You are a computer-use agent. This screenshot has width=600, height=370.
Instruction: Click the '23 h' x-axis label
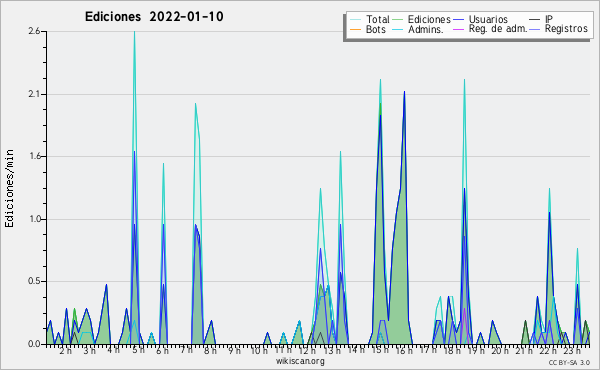pyautogui.click(x=572, y=350)
